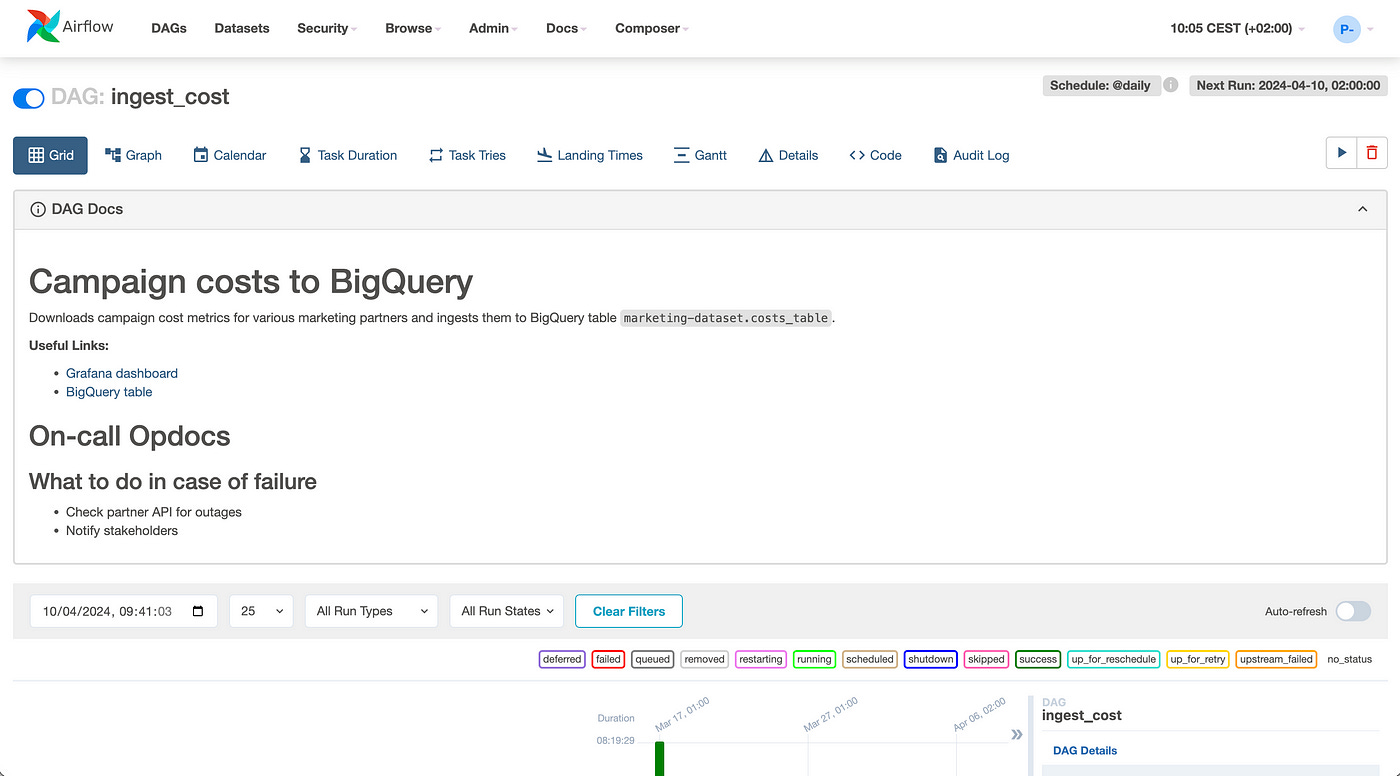Open the Audit Log icon
1400x776 pixels.
click(x=940, y=155)
